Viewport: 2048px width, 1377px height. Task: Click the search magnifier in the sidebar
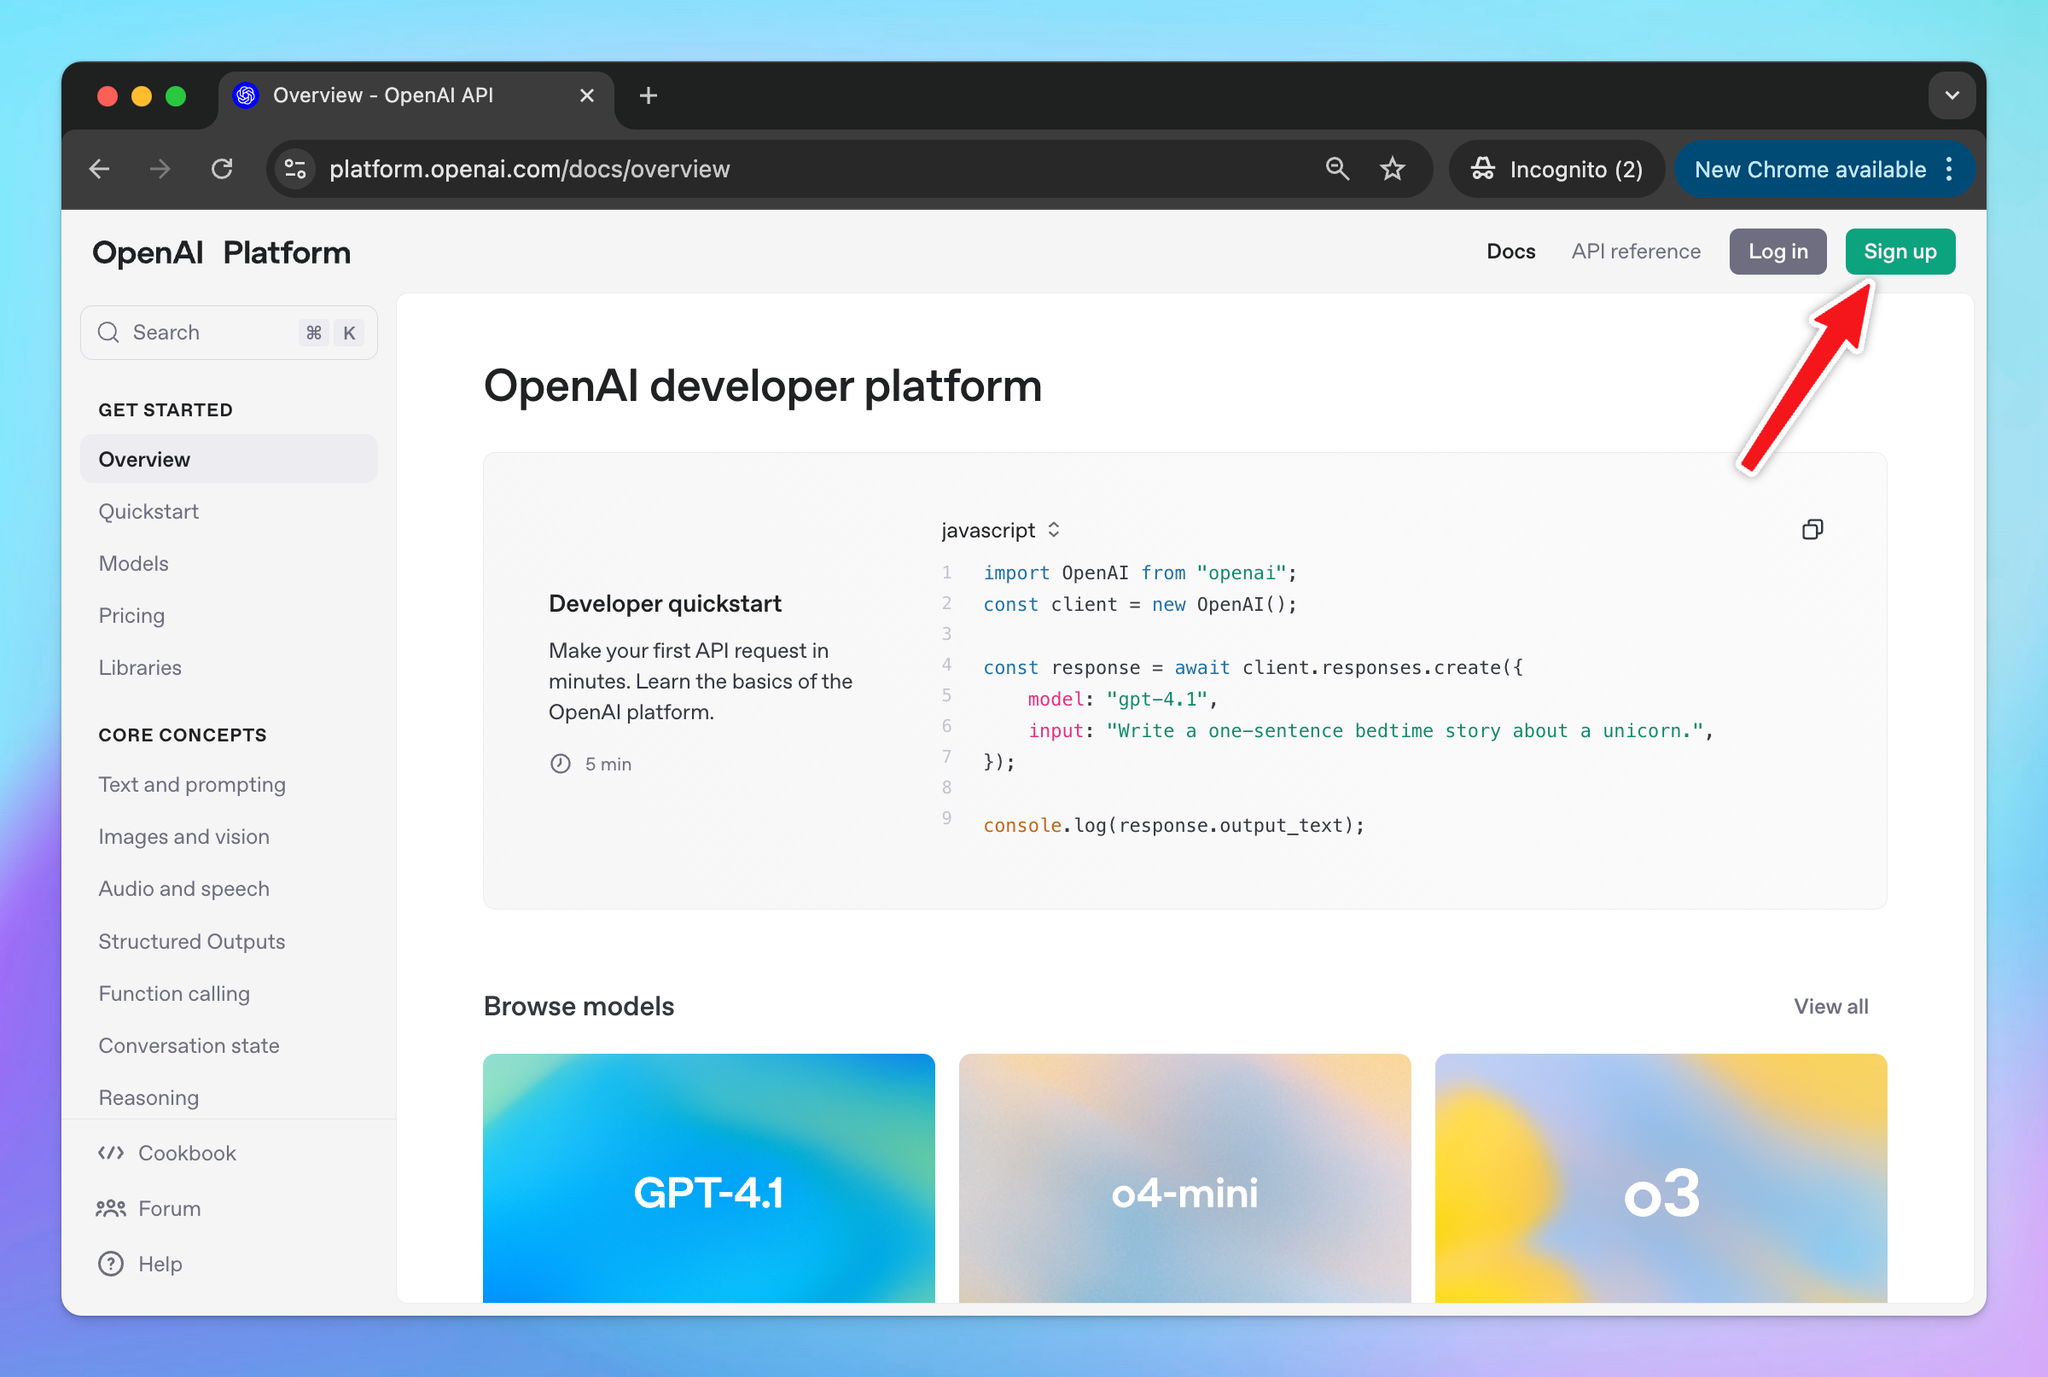[108, 332]
